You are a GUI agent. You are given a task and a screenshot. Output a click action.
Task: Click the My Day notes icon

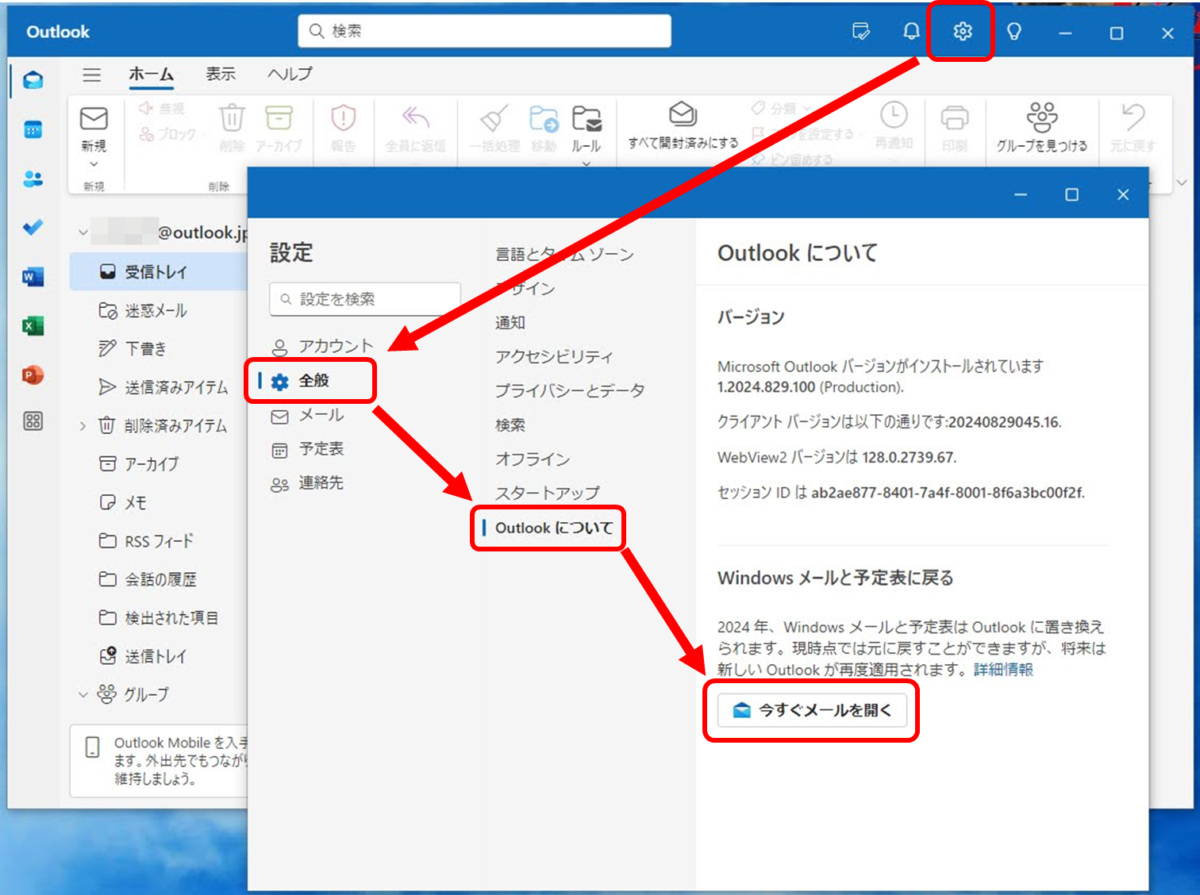(860, 32)
